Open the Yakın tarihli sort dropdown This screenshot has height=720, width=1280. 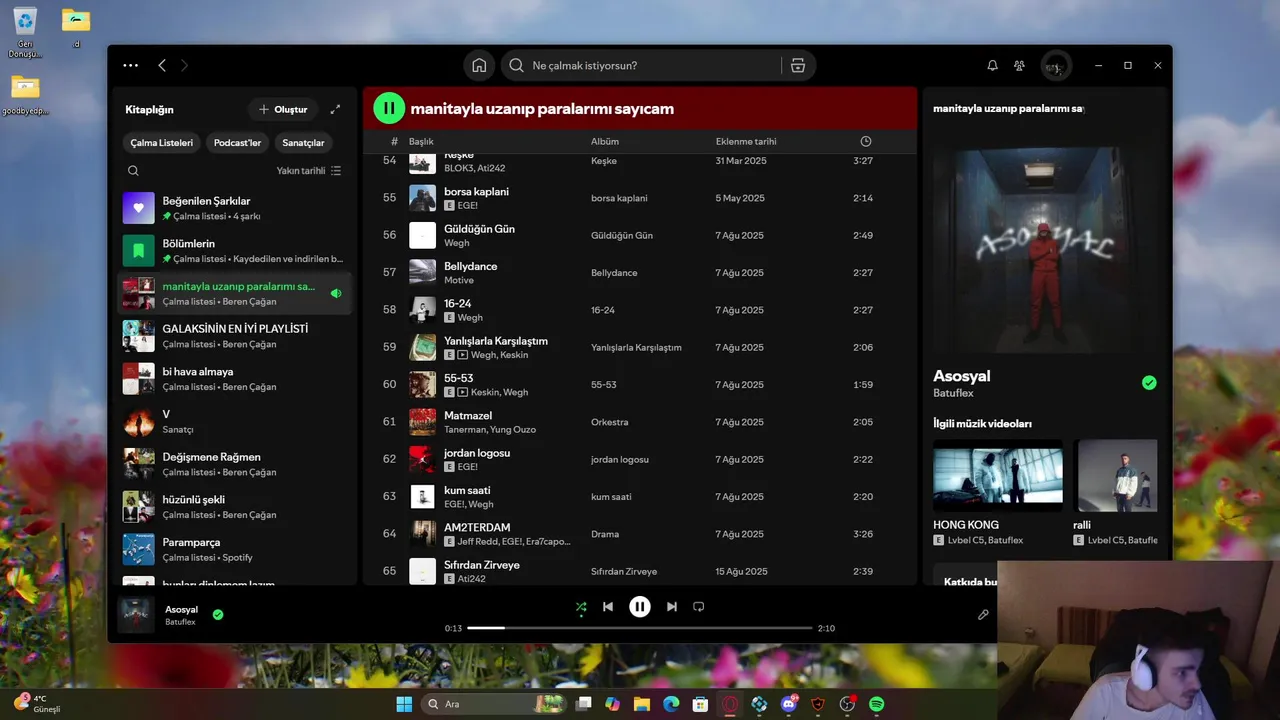pyautogui.click(x=309, y=171)
